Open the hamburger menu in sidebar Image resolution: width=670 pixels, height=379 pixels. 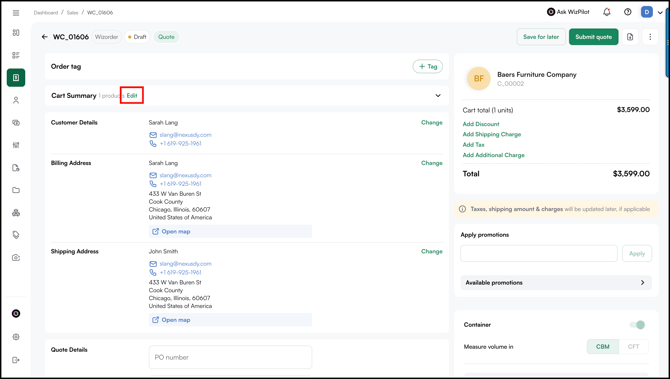[x=16, y=13]
